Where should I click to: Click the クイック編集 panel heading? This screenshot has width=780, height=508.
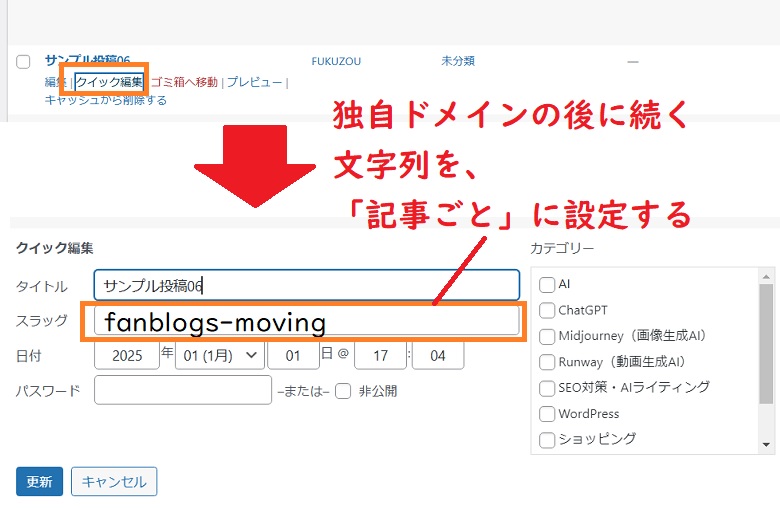coord(55,248)
